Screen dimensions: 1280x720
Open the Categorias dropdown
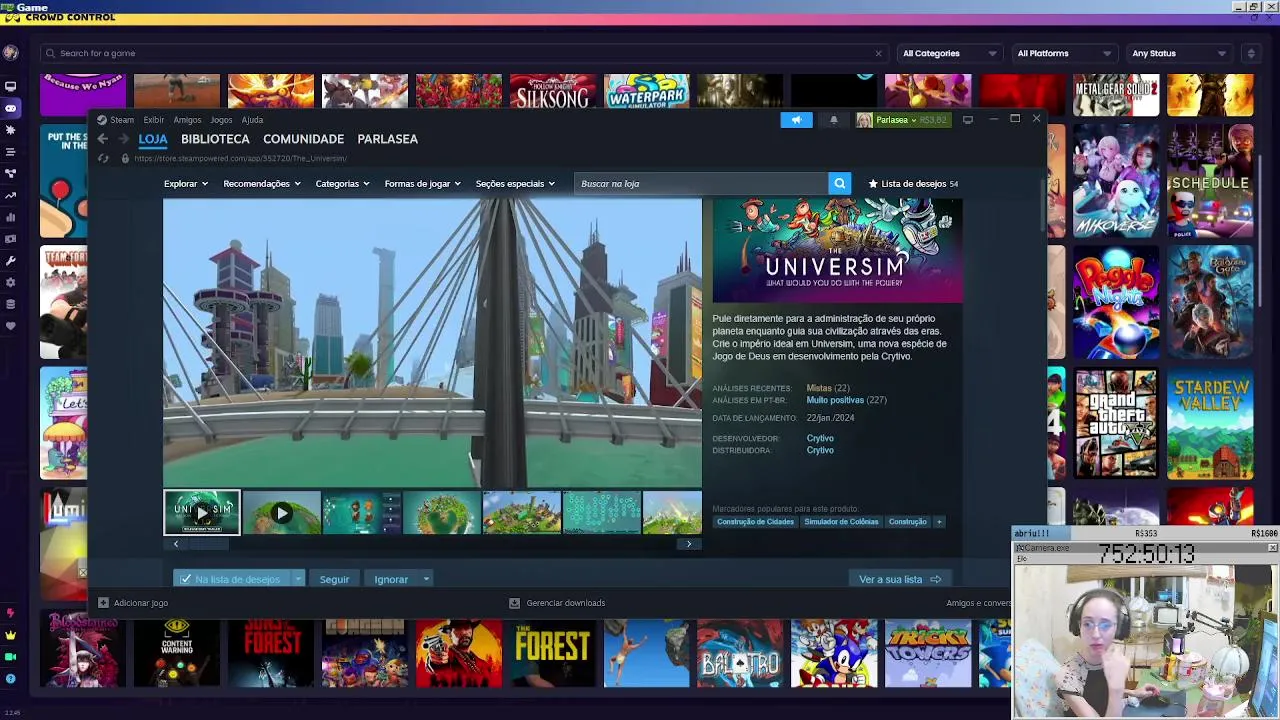[x=342, y=184]
